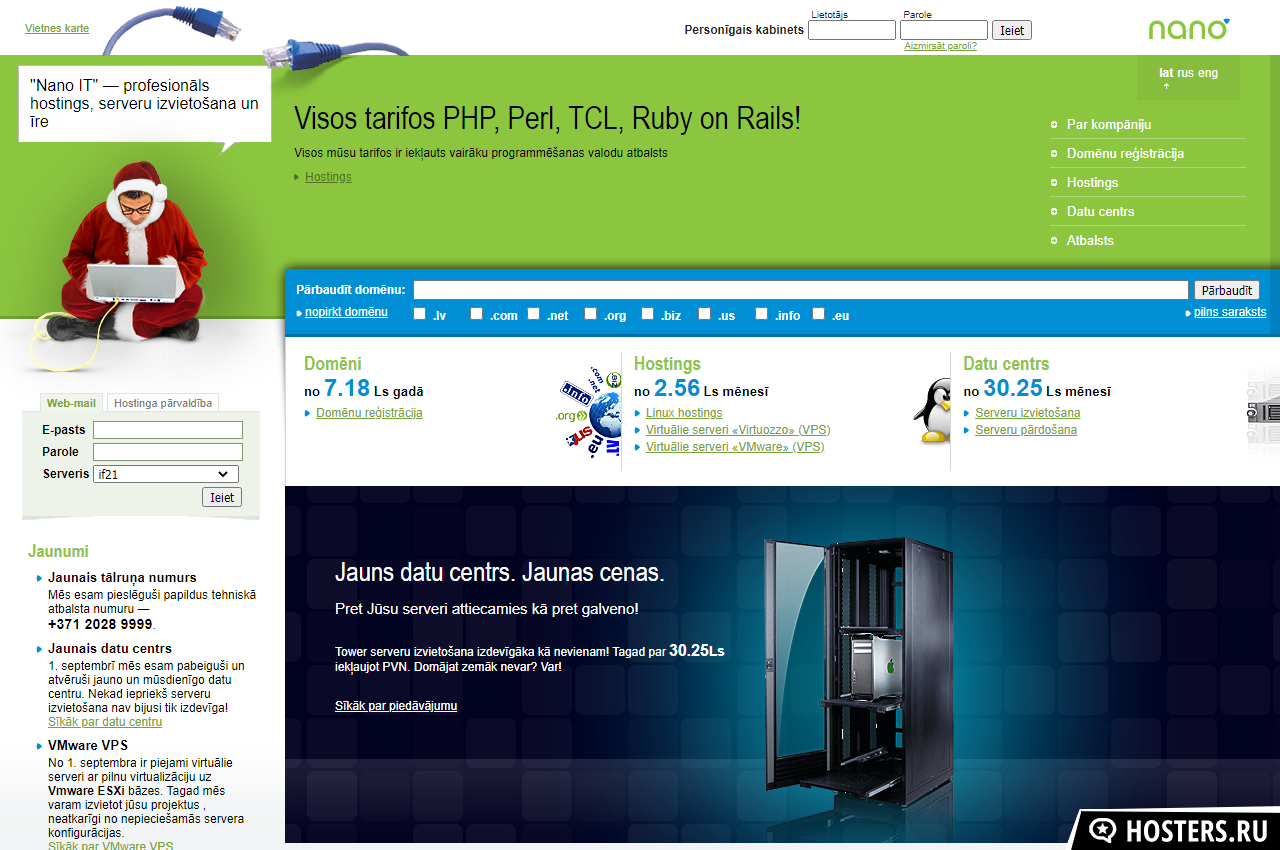Switch language to eng
1280x850 pixels.
[1208, 73]
